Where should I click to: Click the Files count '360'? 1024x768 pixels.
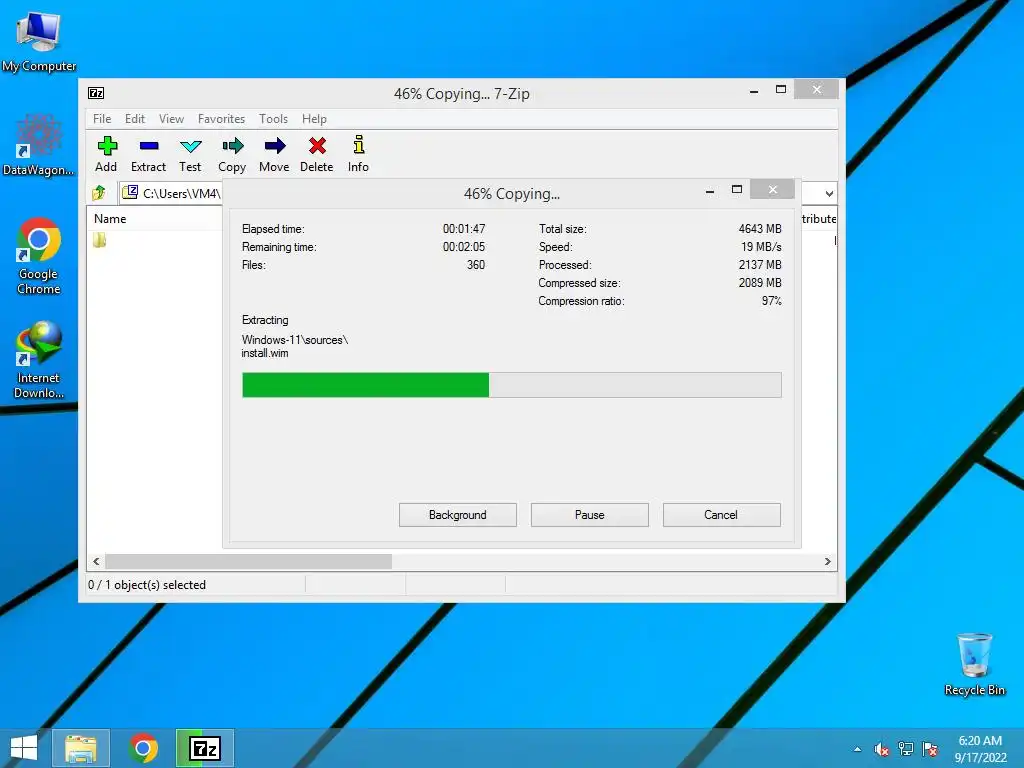[x=475, y=264]
